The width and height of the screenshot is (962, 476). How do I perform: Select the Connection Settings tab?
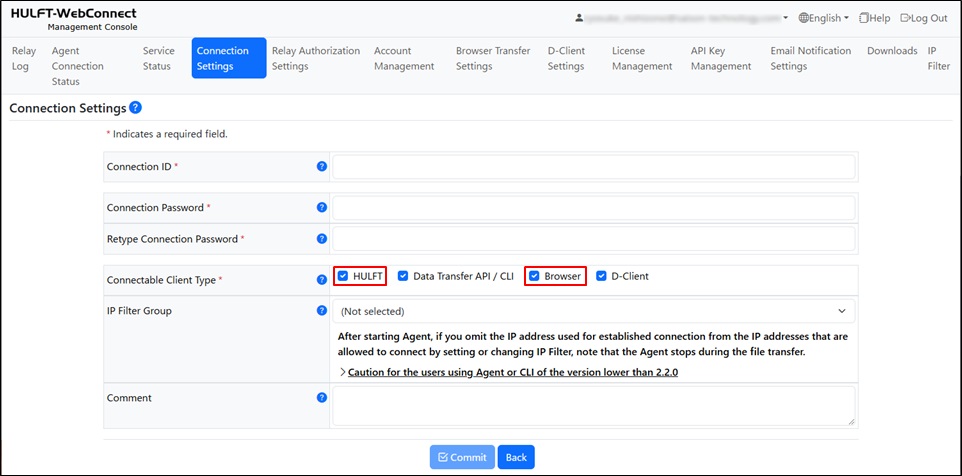(x=229, y=58)
